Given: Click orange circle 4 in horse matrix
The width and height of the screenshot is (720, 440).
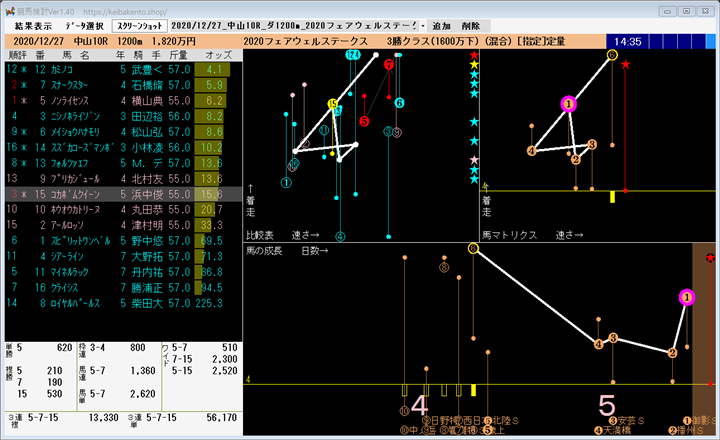Looking at the screenshot, I should point(531,151).
